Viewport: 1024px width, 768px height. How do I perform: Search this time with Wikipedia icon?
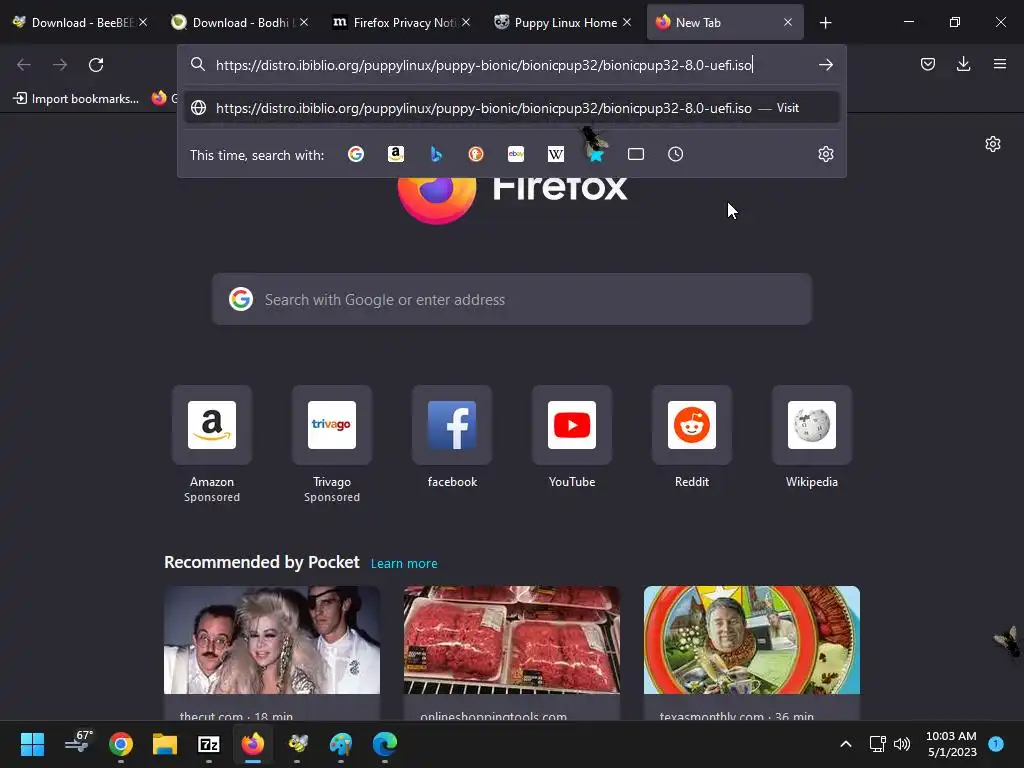point(556,154)
